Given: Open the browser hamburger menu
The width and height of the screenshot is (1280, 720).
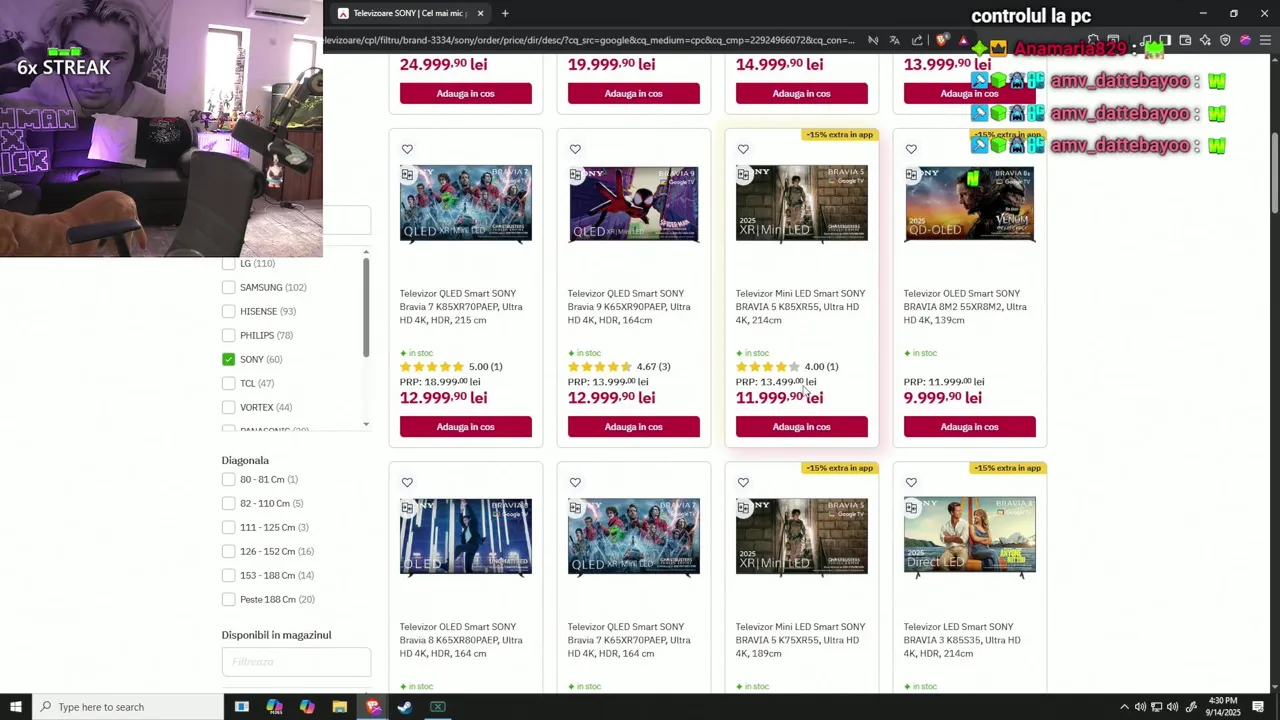Looking at the screenshot, I should 1265,40.
